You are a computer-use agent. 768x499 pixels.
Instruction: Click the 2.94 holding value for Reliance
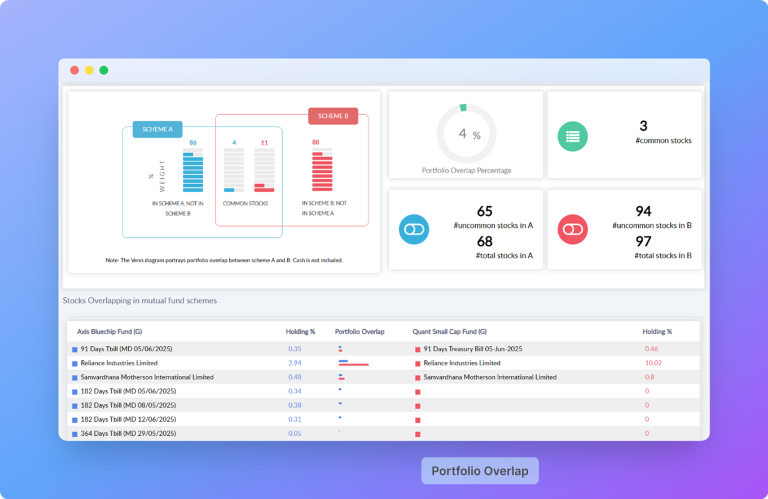click(295, 363)
